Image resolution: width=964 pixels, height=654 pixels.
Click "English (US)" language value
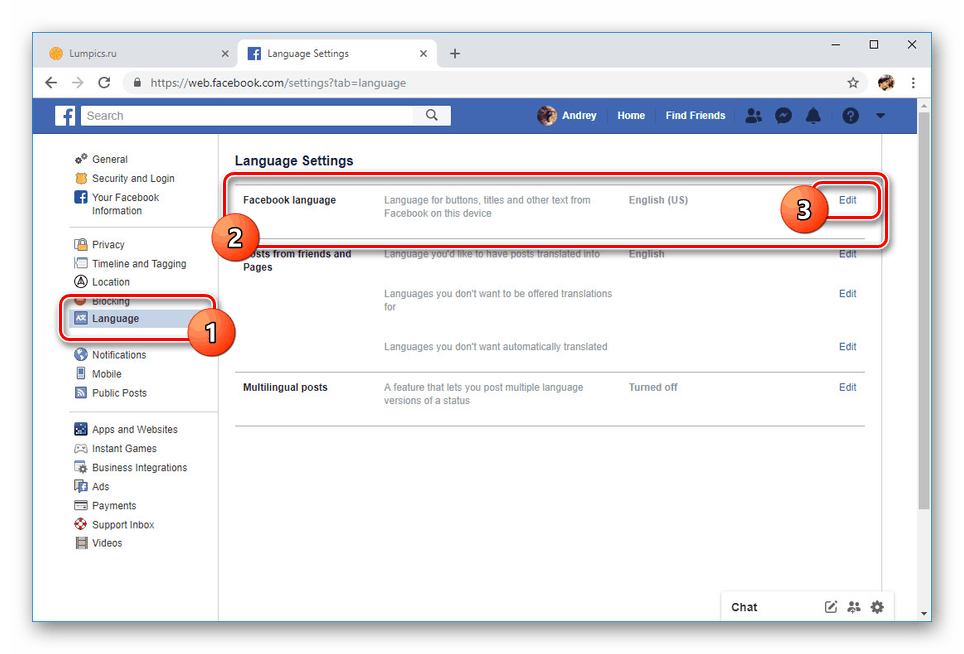[x=658, y=200]
